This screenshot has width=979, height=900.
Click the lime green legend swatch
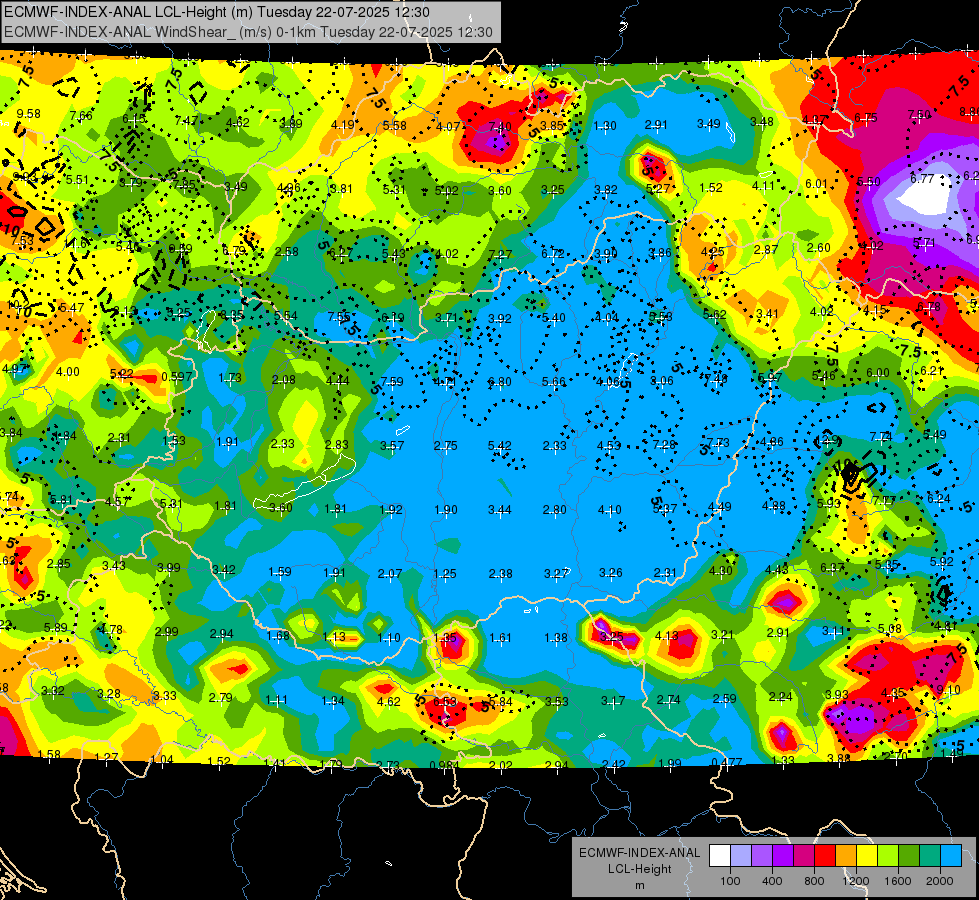click(888, 856)
